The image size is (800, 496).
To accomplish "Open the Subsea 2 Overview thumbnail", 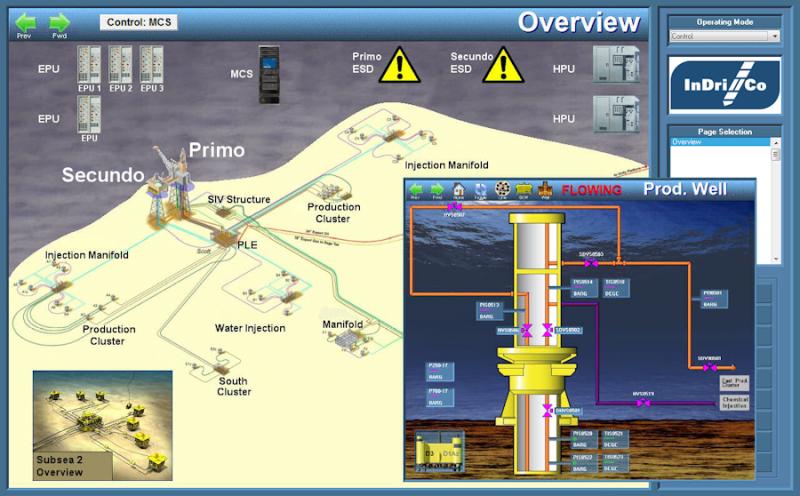I will pyautogui.click(x=103, y=426).
